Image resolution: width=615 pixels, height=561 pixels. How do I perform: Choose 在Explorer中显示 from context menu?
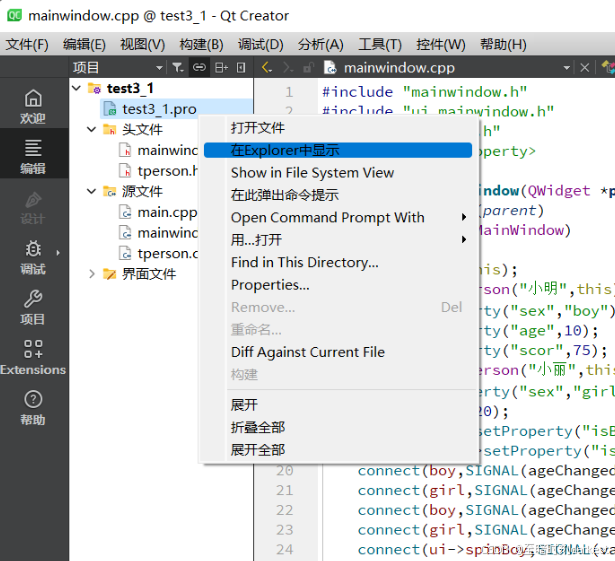pos(338,150)
